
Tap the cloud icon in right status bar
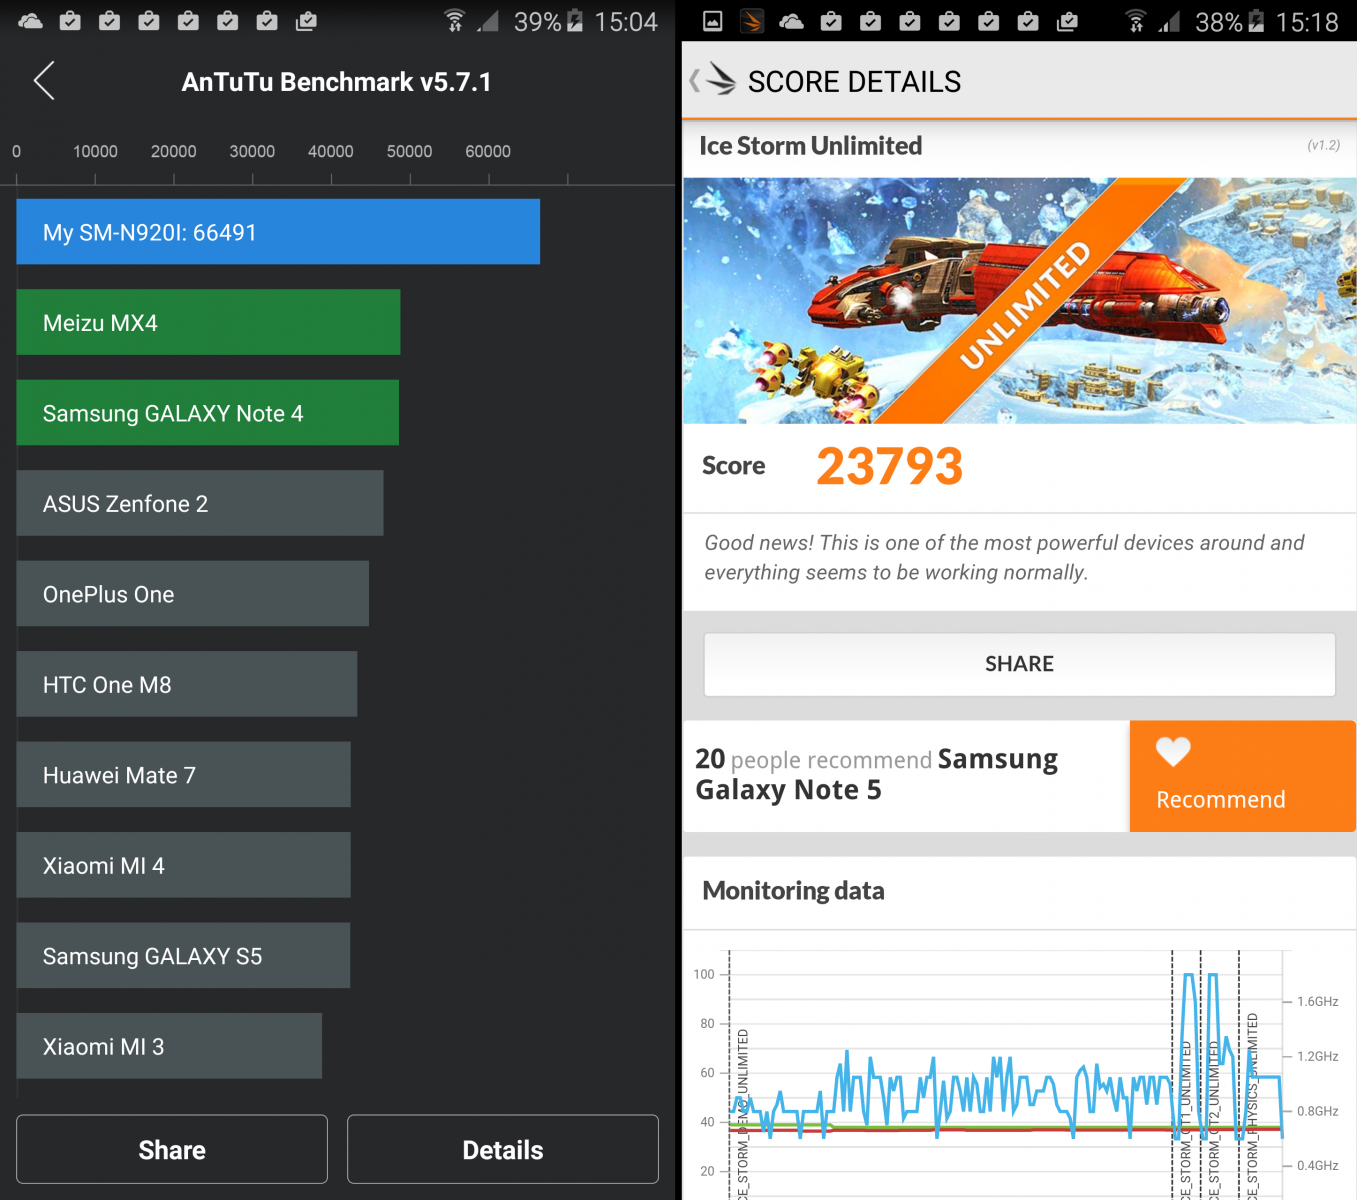click(x=791, y=21)
